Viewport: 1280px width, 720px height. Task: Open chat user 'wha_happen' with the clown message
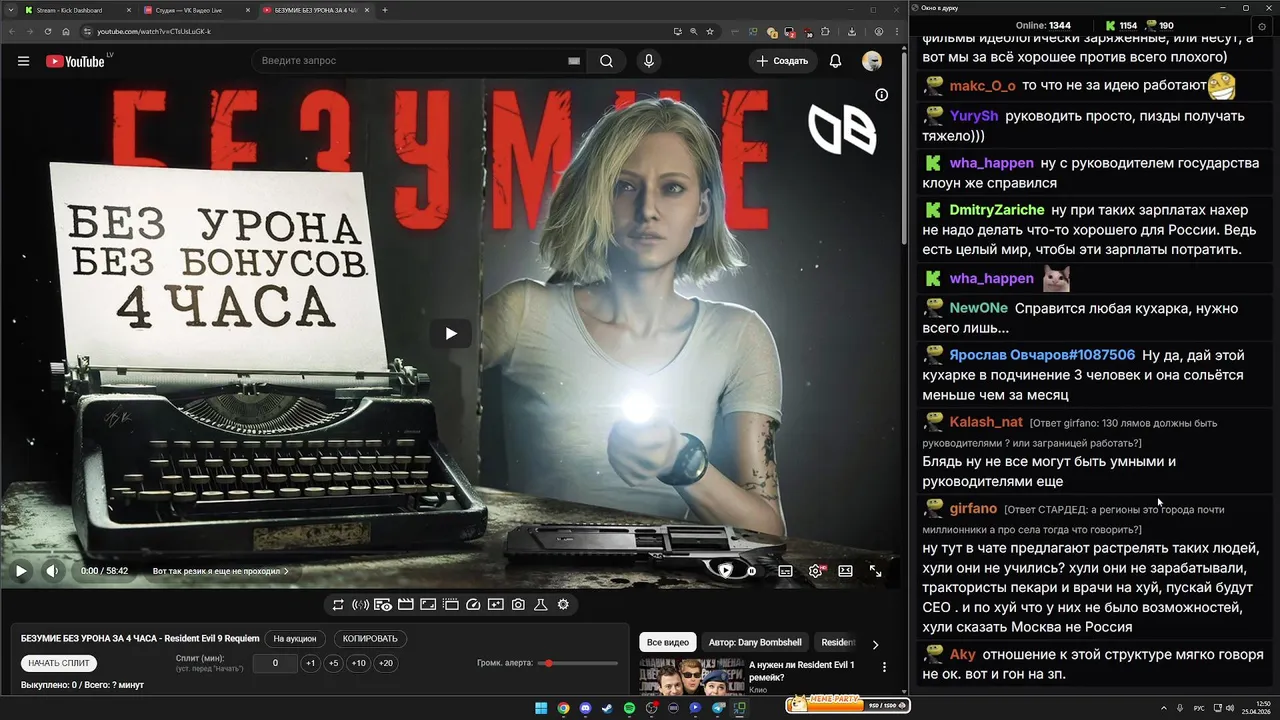(991, 163)
